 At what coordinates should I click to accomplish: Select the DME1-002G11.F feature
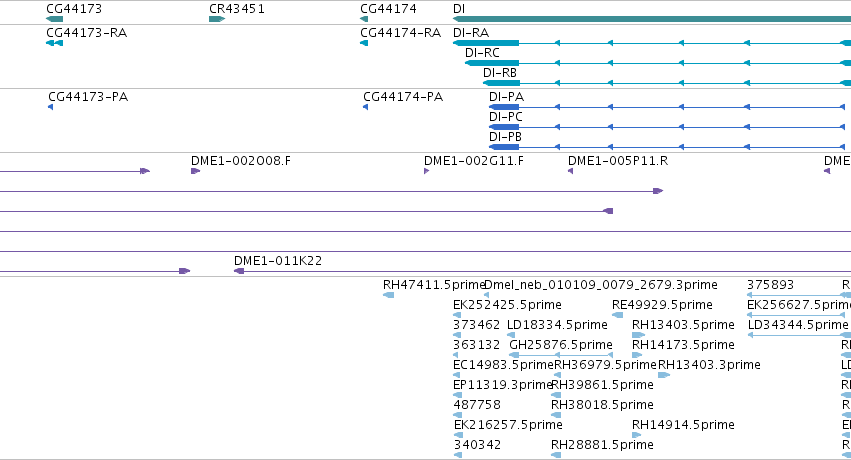(474, 161)
